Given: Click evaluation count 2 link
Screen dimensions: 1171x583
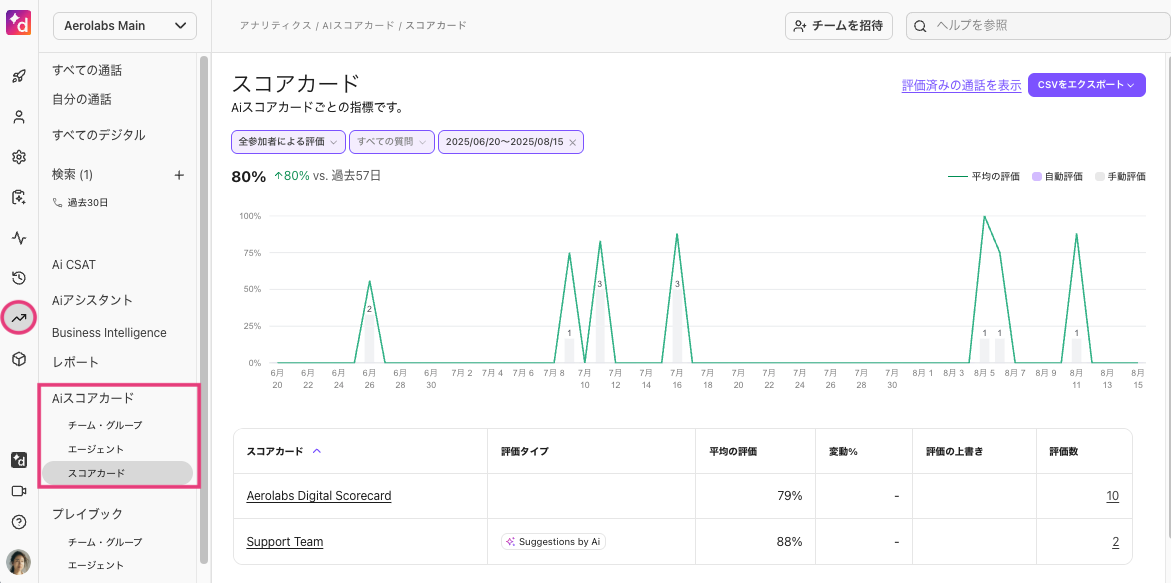Looking at the screenshot, I should [1116, 542].
